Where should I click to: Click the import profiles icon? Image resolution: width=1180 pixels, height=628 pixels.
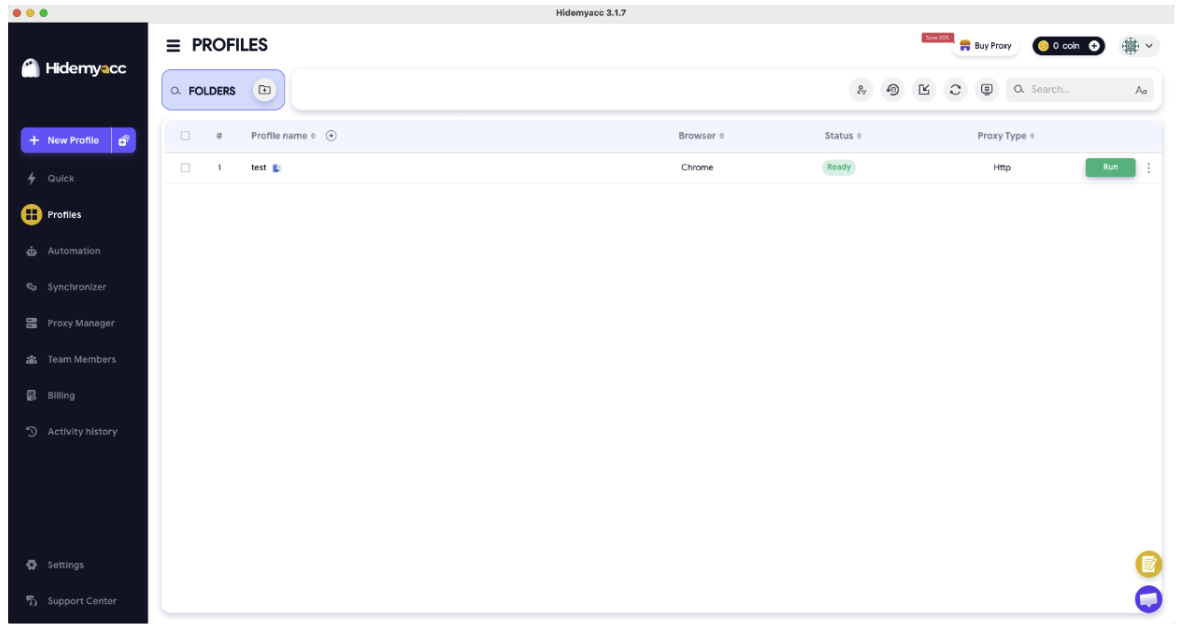[924, 90]
